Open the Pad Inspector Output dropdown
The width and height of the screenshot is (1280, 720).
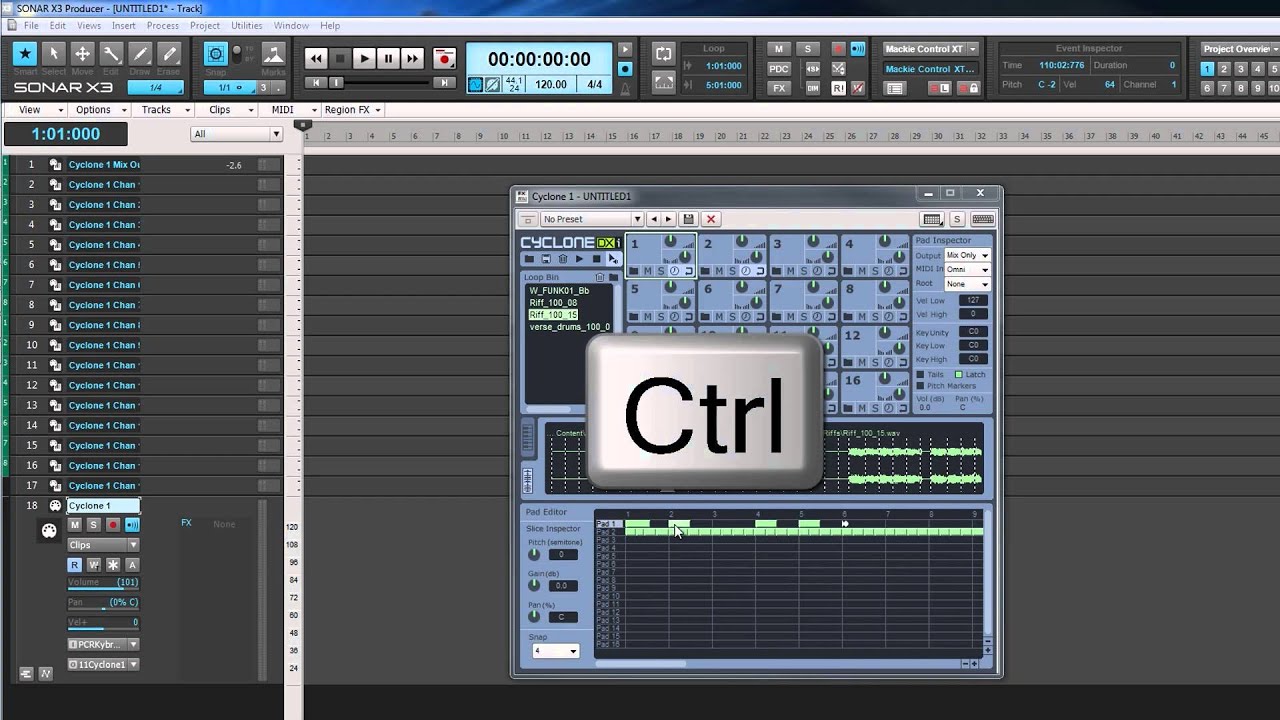967,256
